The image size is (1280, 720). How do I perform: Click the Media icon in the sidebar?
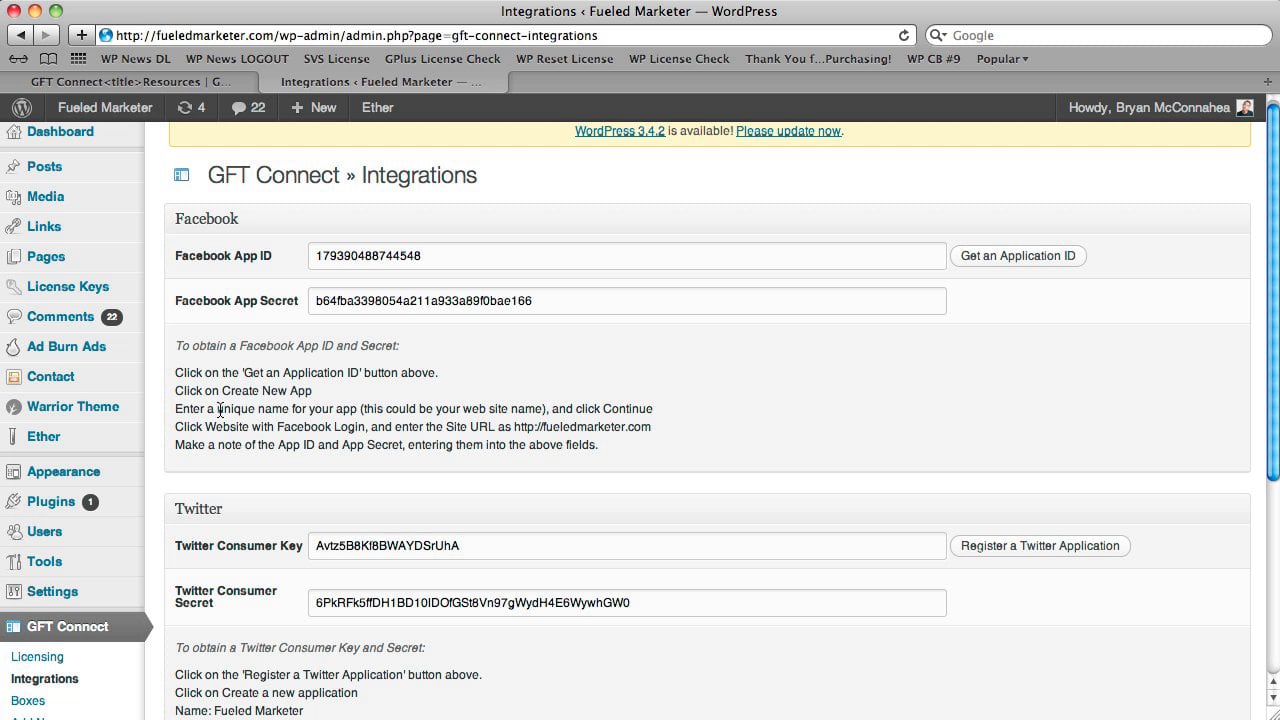click(13, 197)
